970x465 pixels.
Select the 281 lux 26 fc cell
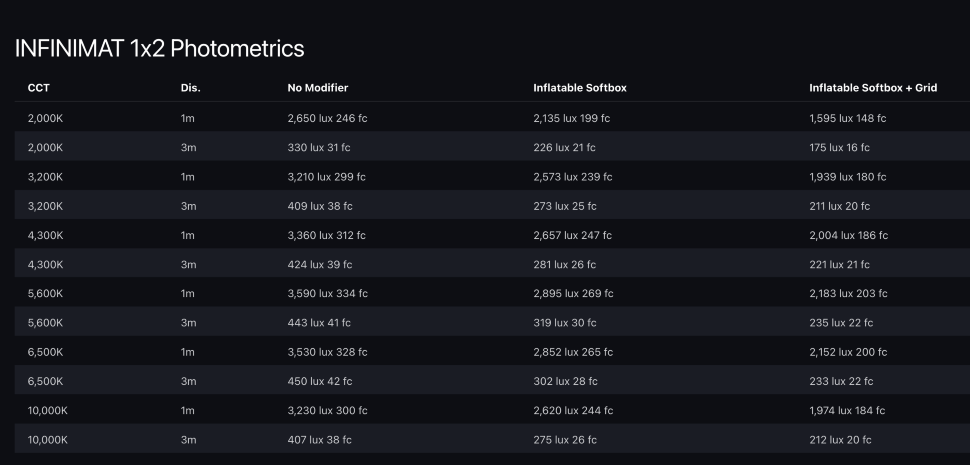pyautogui.click(x=565, y=265)
